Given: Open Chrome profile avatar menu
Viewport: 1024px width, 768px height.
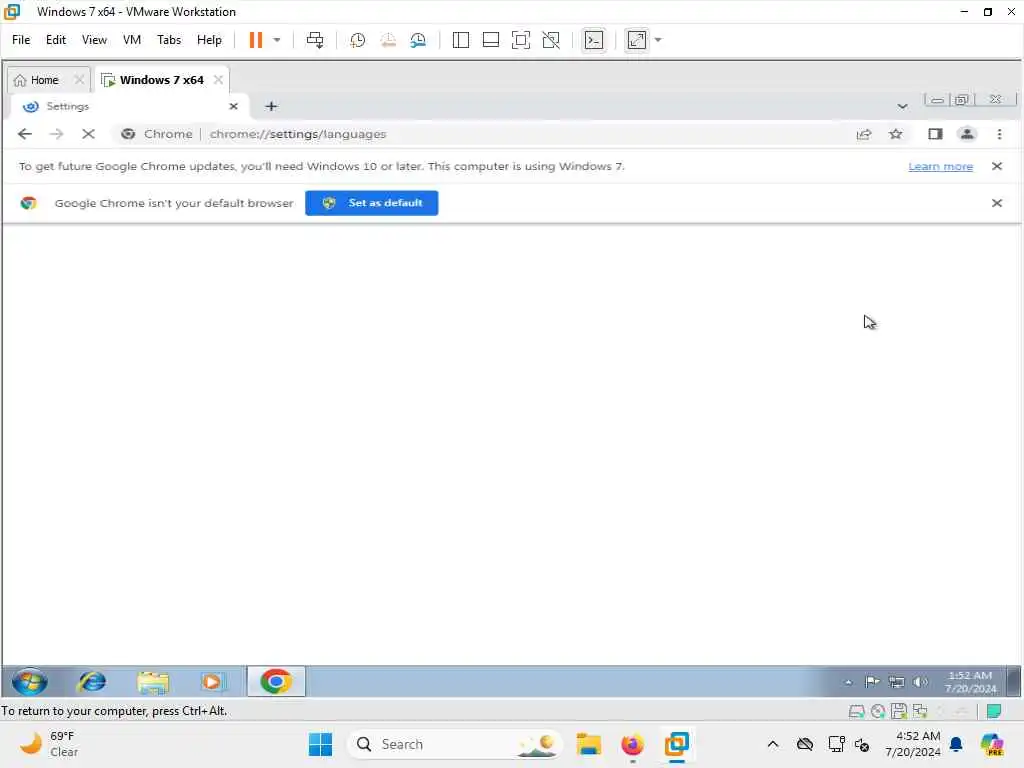Looking at the screenshot, I should 967,134.
